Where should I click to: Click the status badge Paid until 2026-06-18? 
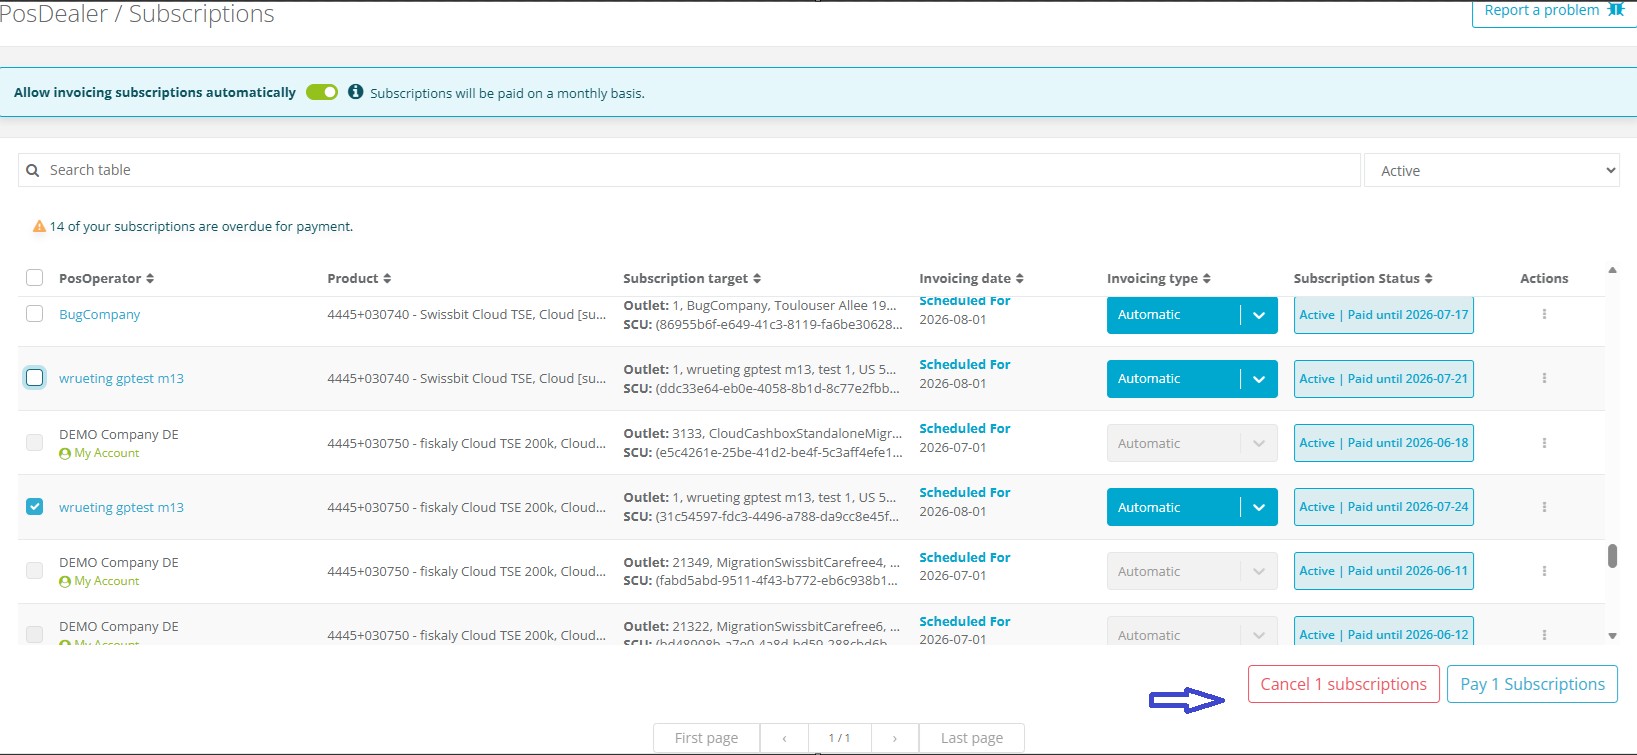click(x=1384, y=443)
